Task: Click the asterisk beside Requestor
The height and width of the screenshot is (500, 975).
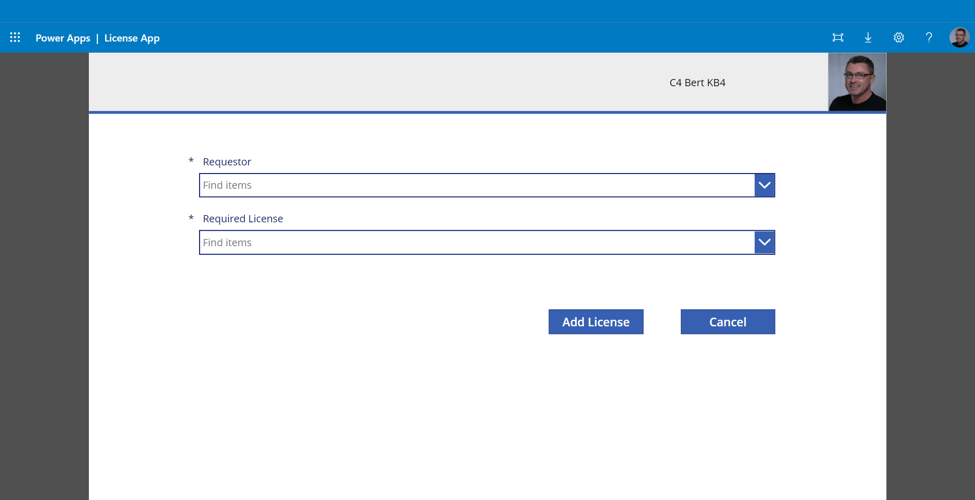Action: pyautogui.click(x=191, y=161)
